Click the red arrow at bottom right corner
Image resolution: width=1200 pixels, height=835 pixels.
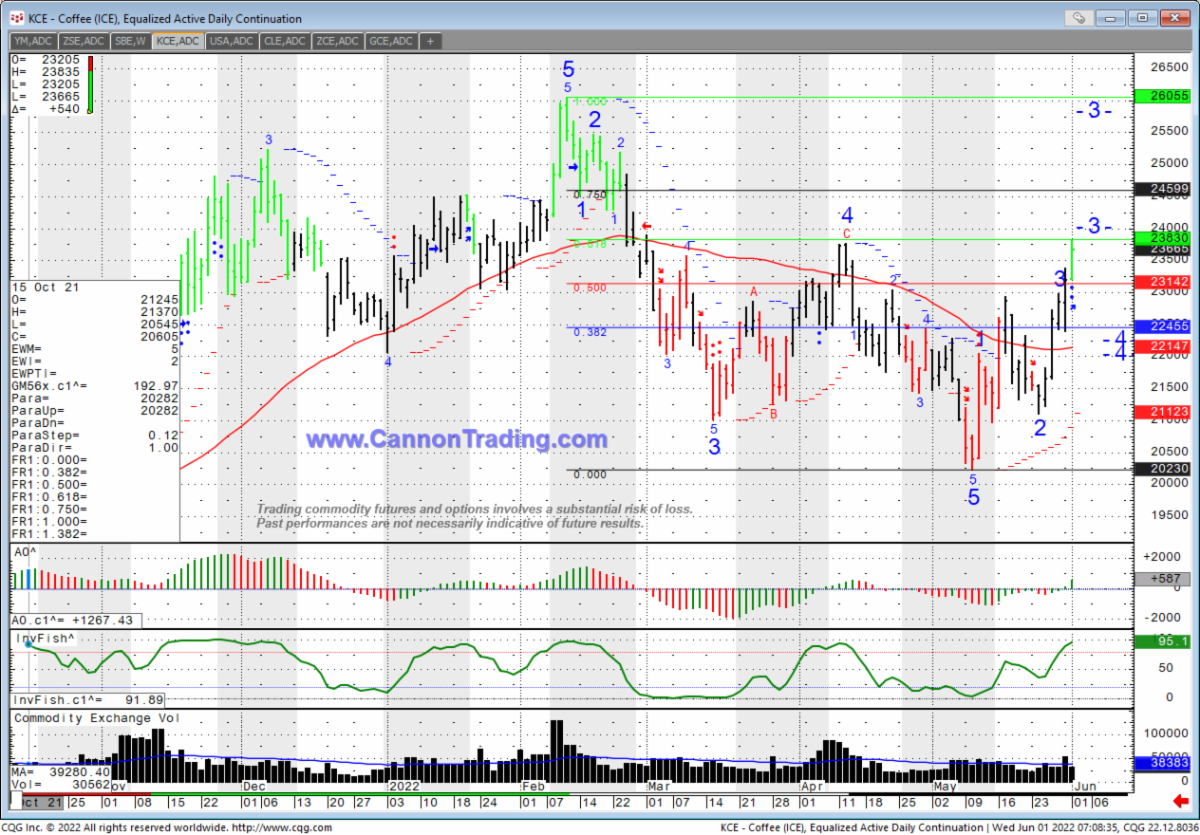pyautogui.click(x=1183, y=802)
